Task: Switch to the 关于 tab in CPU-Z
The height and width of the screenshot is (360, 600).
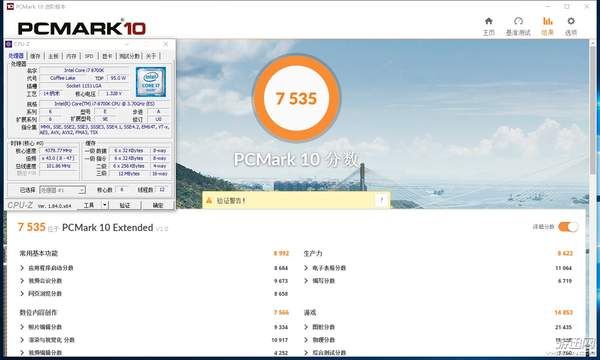Action: 151,56
